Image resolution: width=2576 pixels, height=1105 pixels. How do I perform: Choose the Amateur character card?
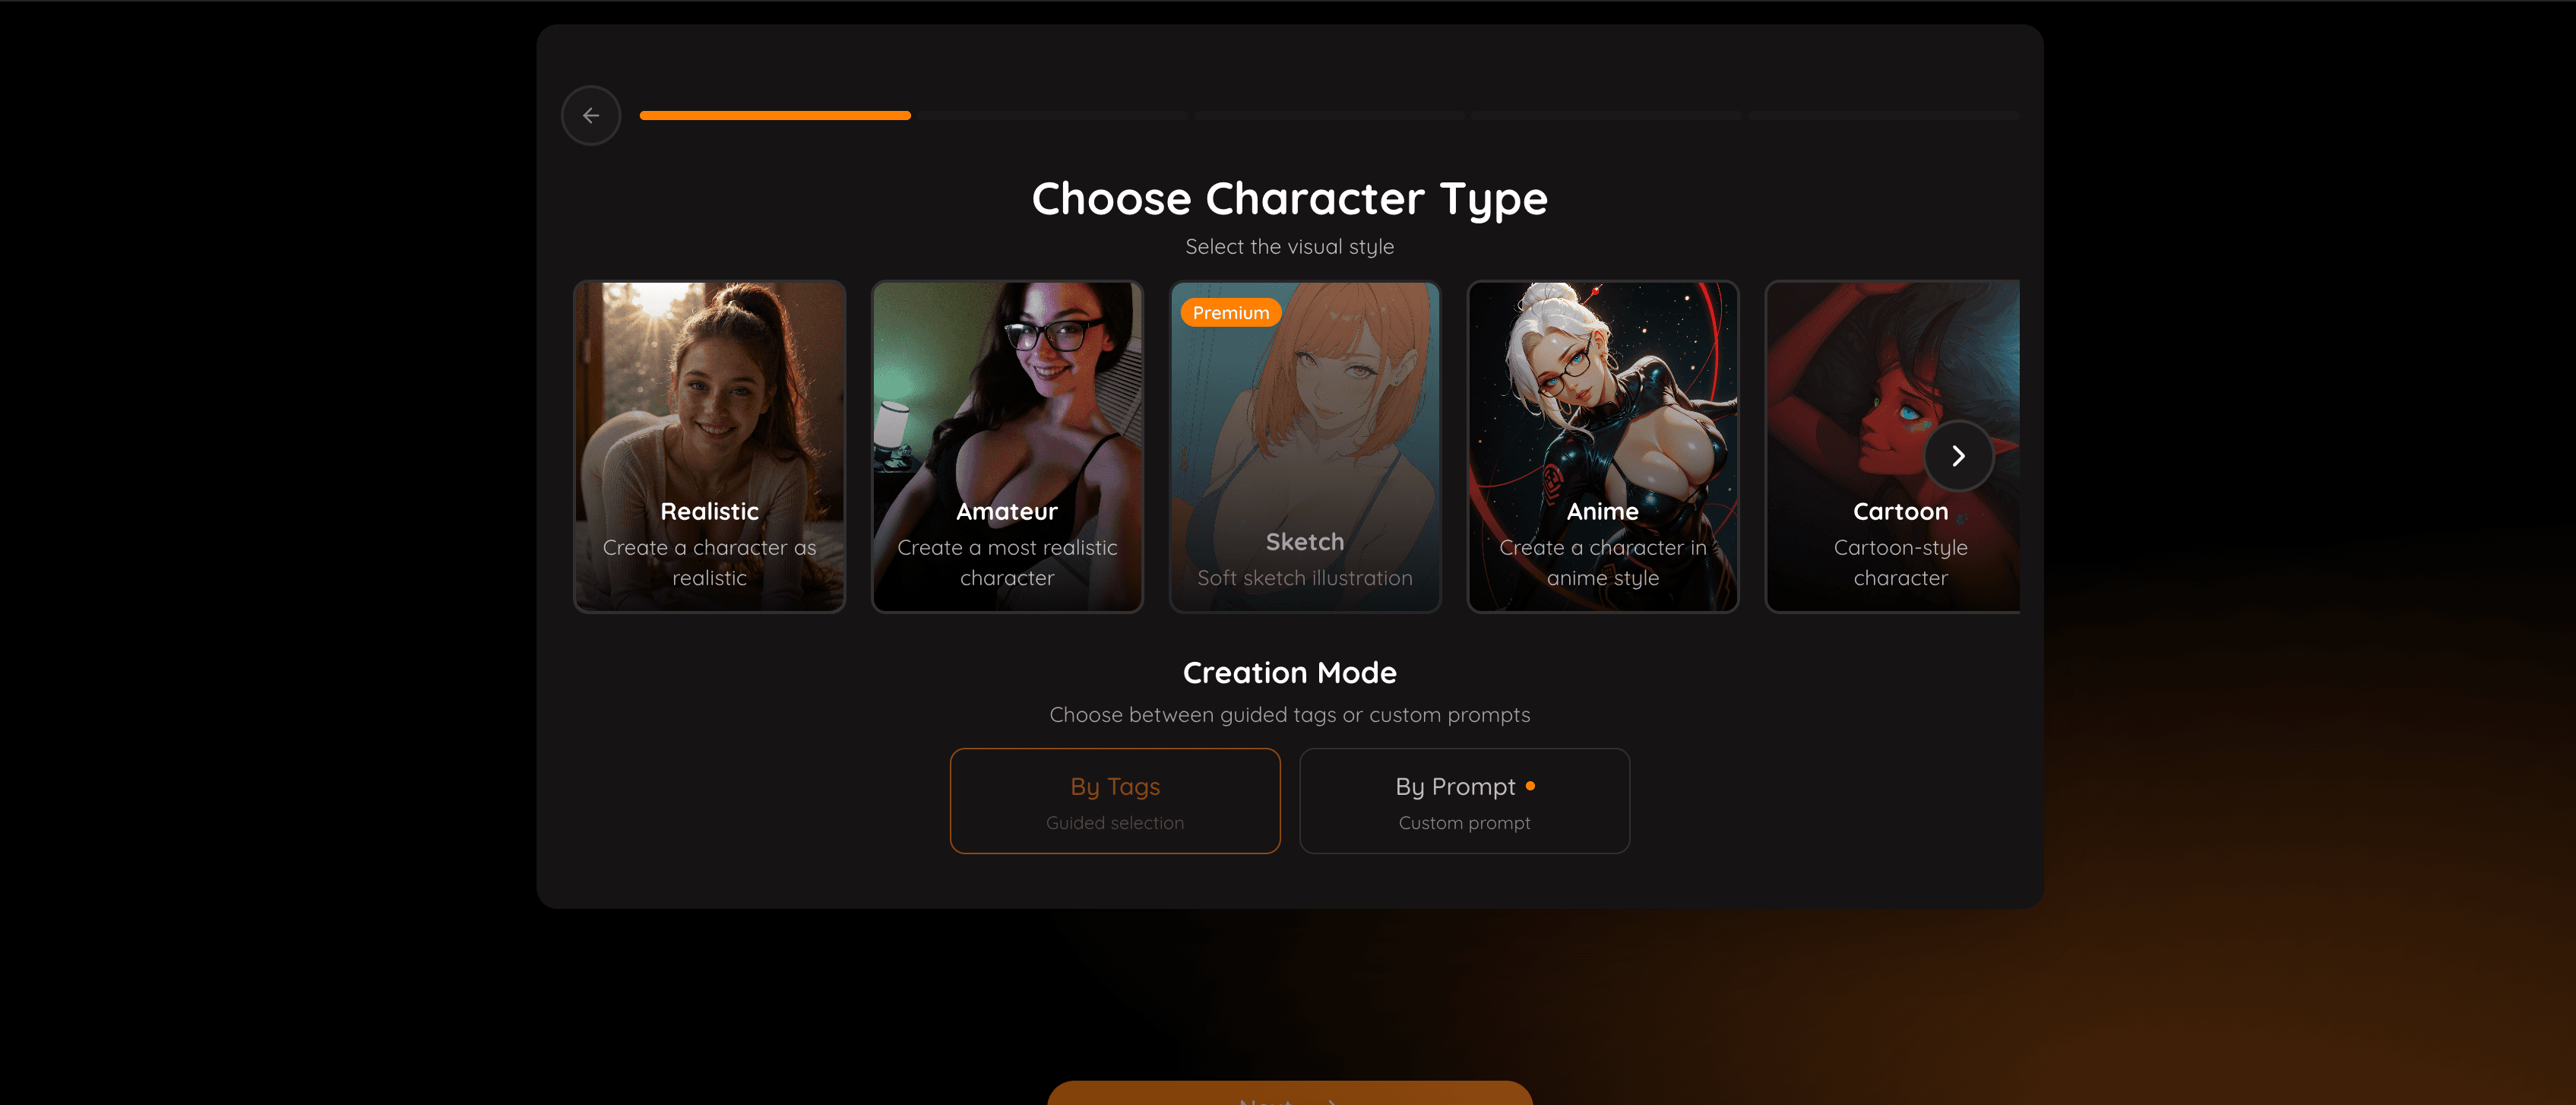pyautogui.click(x=1007, y=446)
